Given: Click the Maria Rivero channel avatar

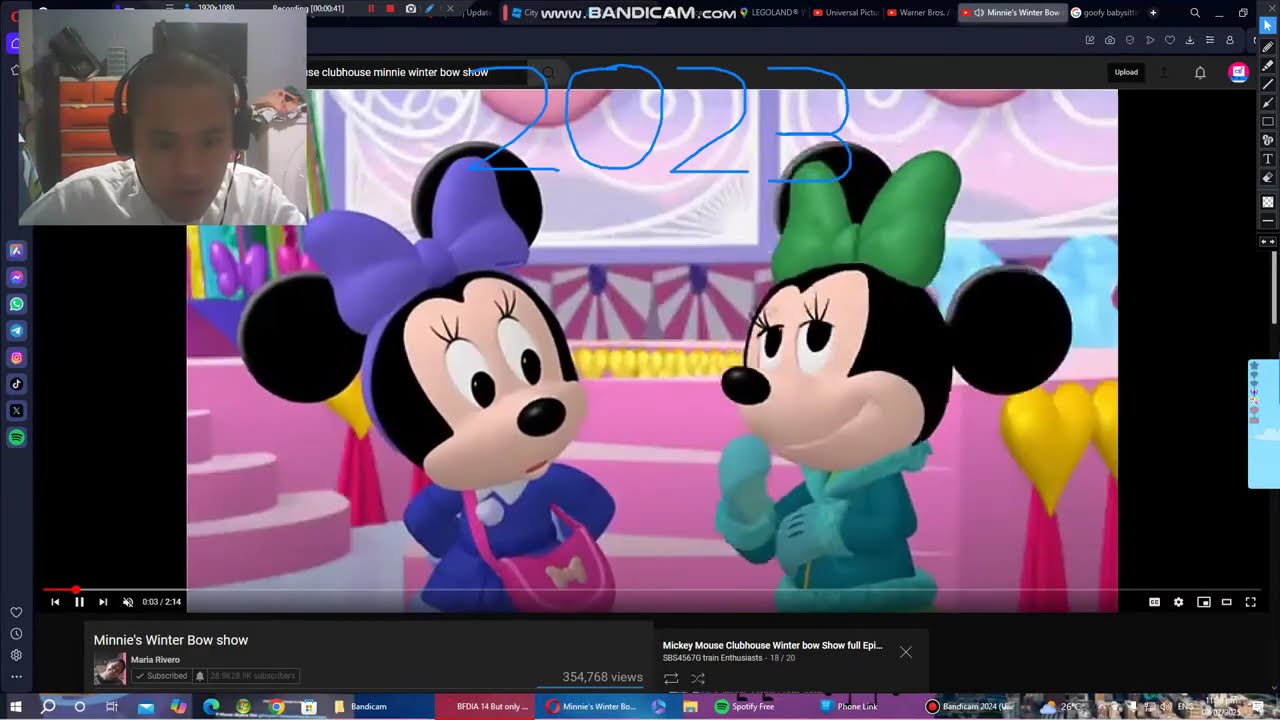Looking at the screenshot, I should [x=110, y=668].
